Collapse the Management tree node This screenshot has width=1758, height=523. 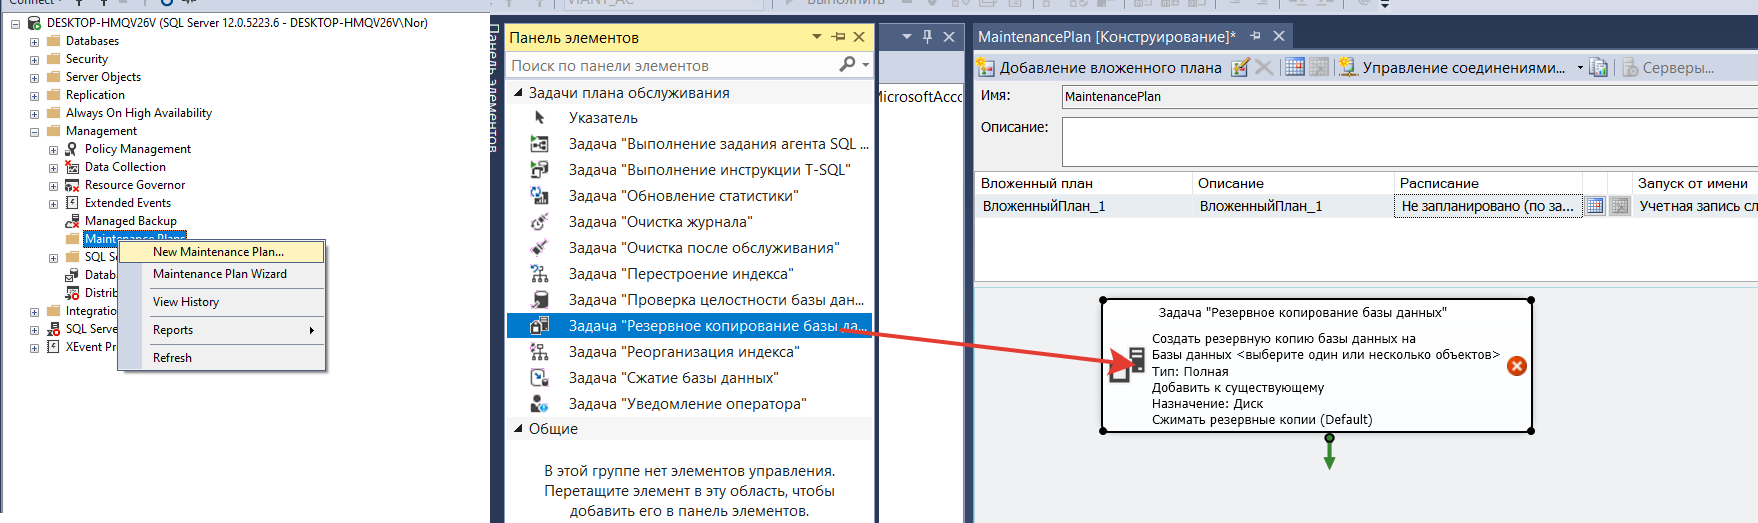(34, 132)
